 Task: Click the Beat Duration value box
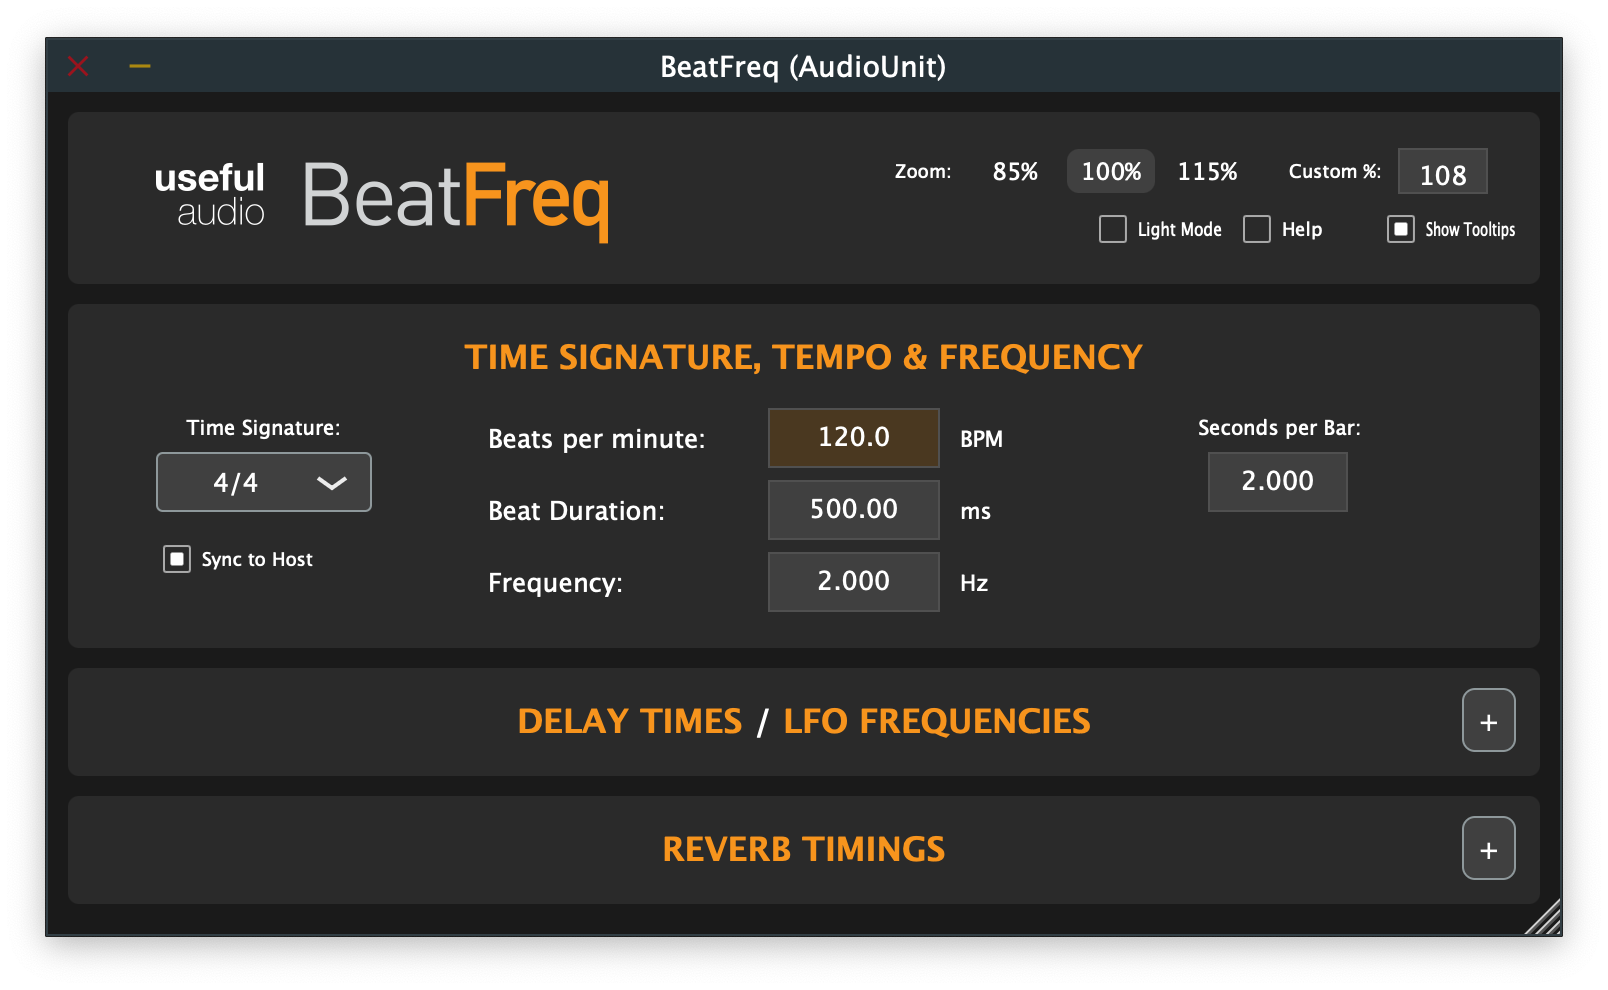(853, 510)
